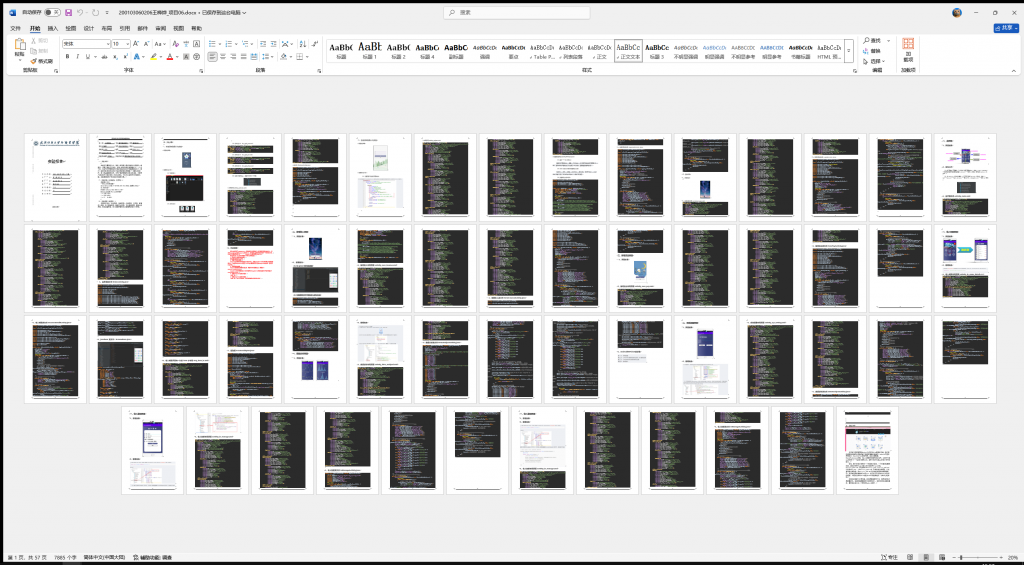The height and width of the screenshot is (565, 1024).
Task: Open the Insert (插入) ribbon tab
Action: [x=53, y=28]
